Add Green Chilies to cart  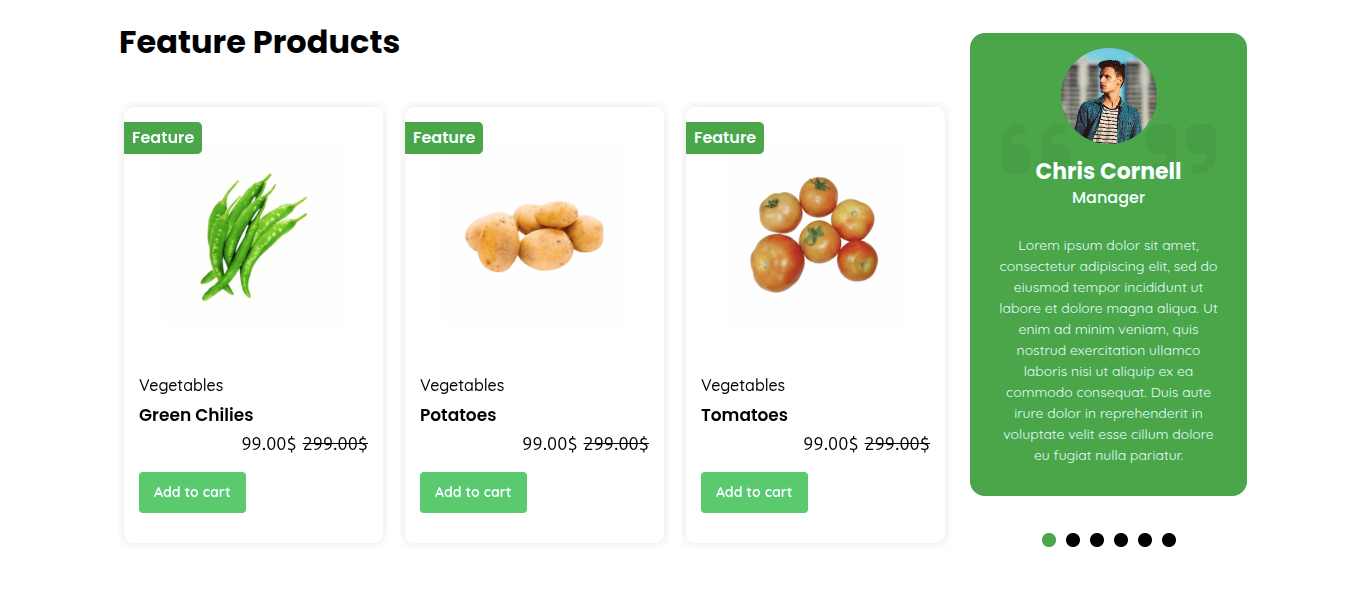[x=192, y=492]
